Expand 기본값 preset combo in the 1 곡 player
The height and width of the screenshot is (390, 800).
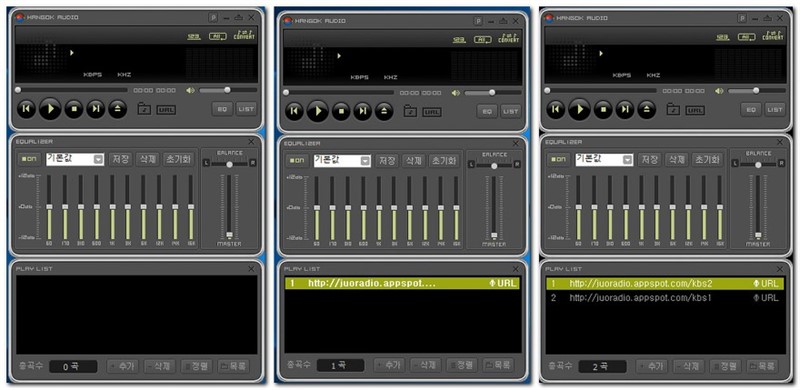(342, 161)
